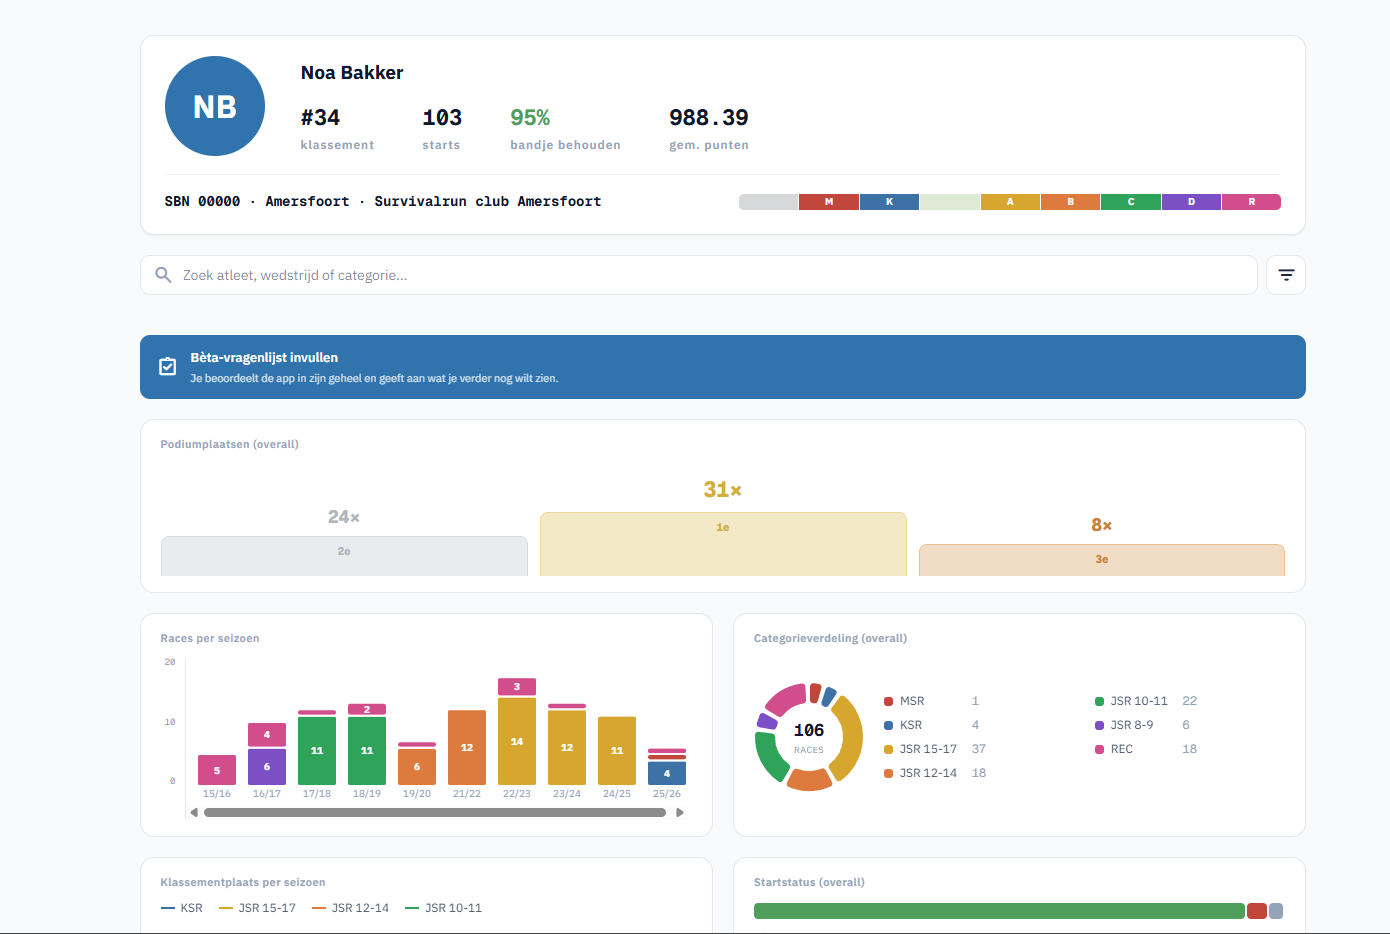Click the NB avatar circle
Image resolution: width=1390 pixels, height=934 pixels.
point(215,106)
